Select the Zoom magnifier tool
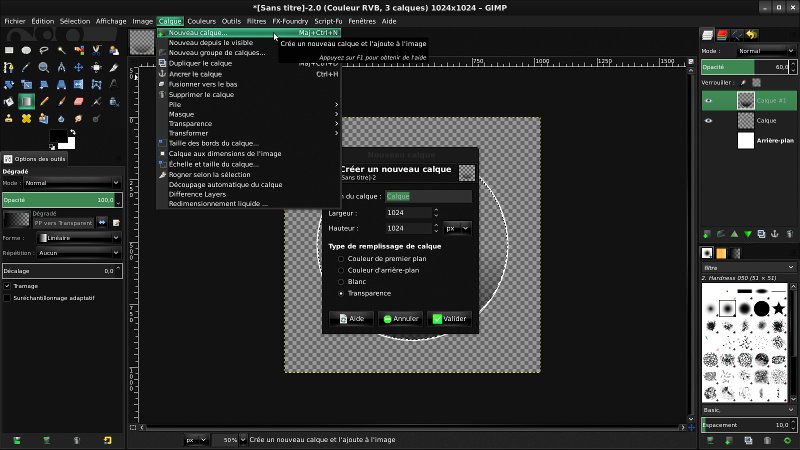 (x=44, y=67)
